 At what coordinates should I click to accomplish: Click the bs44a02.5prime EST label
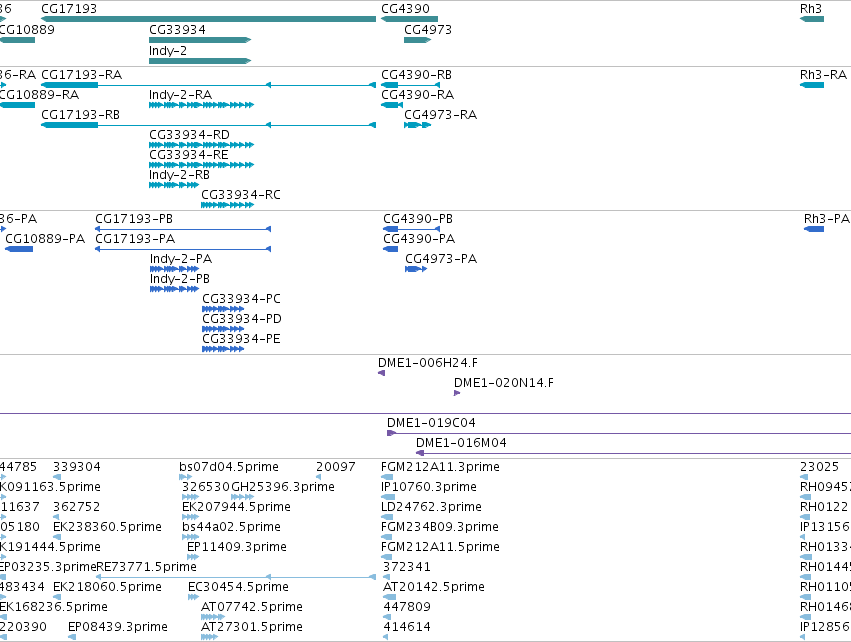(231, 527)
